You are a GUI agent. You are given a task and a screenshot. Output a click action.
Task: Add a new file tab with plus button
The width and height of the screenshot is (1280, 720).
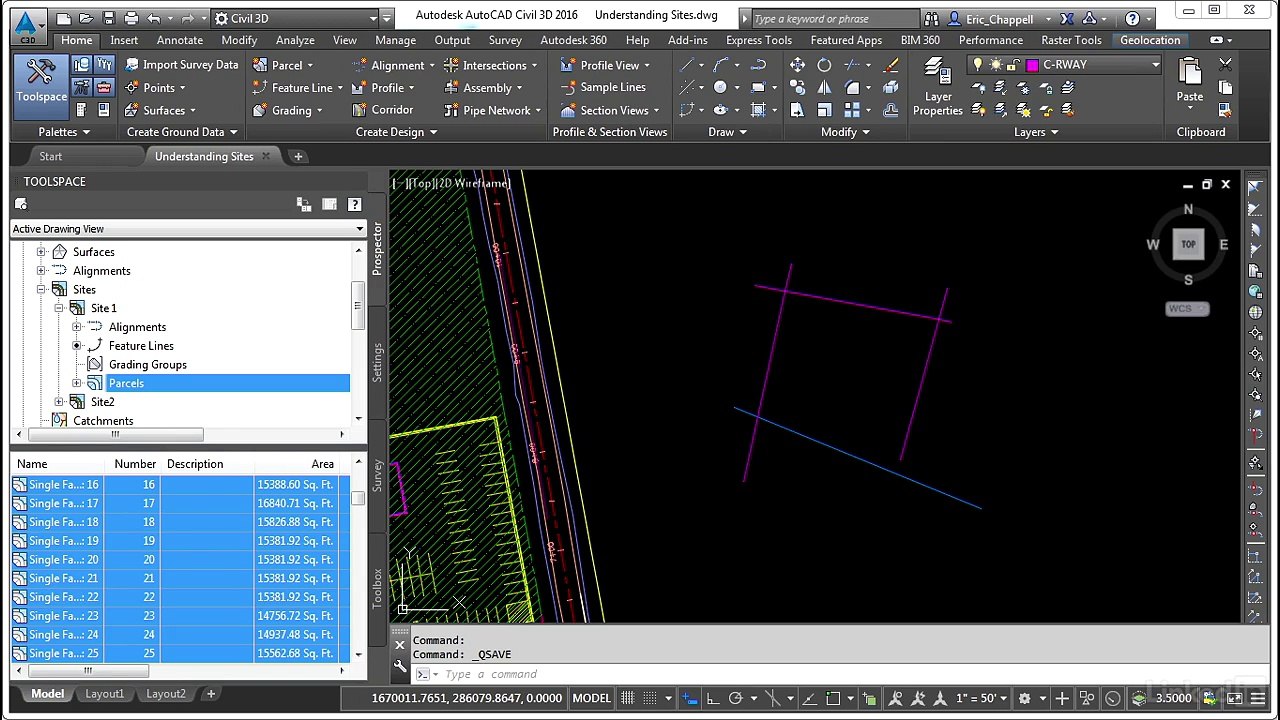298,157
